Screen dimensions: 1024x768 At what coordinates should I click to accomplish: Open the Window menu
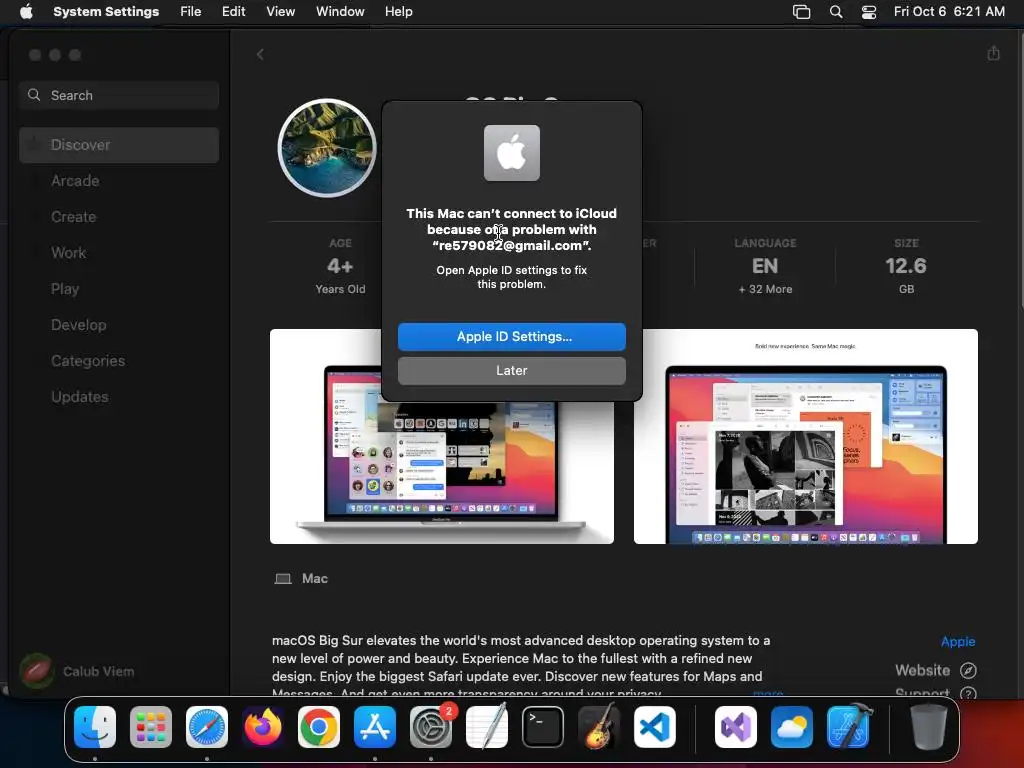[x=340, y=12]
